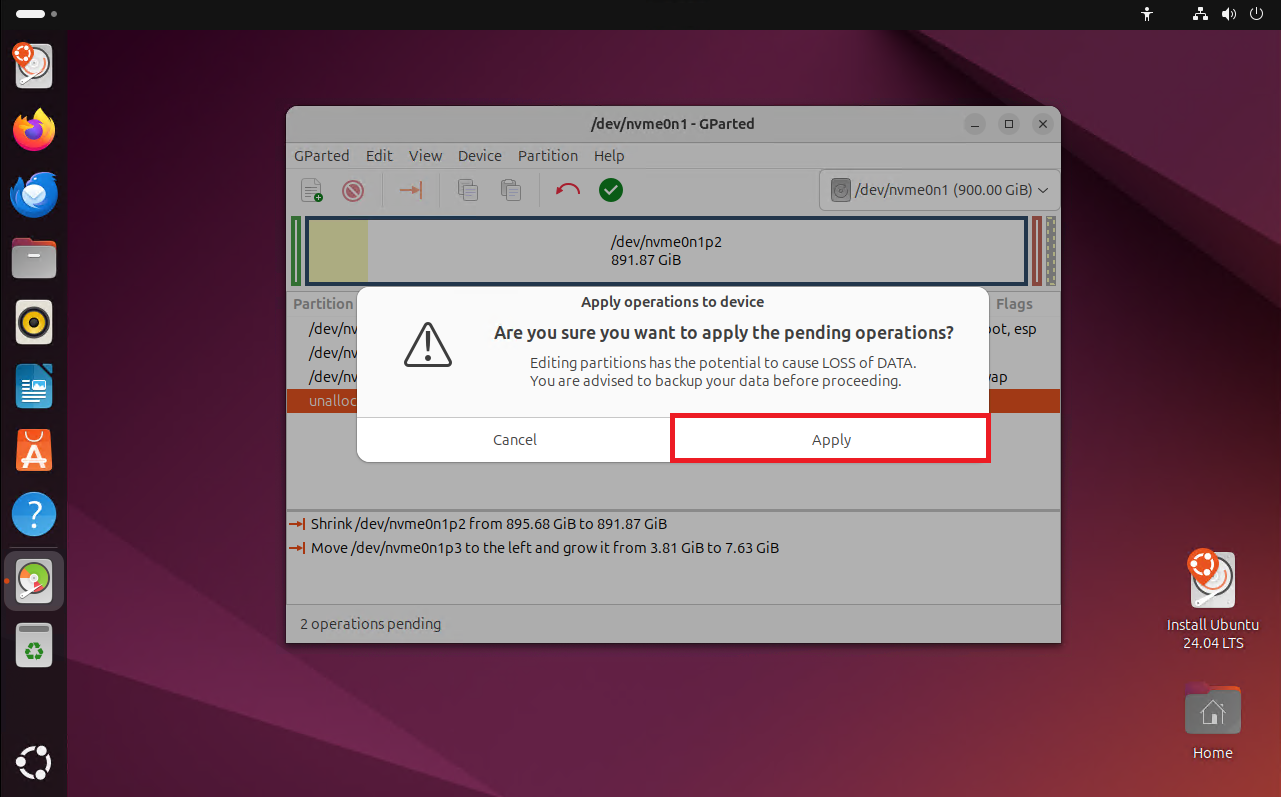Open the Help icon in the dock
This screenshot has height=797, width=1281.
34,515
